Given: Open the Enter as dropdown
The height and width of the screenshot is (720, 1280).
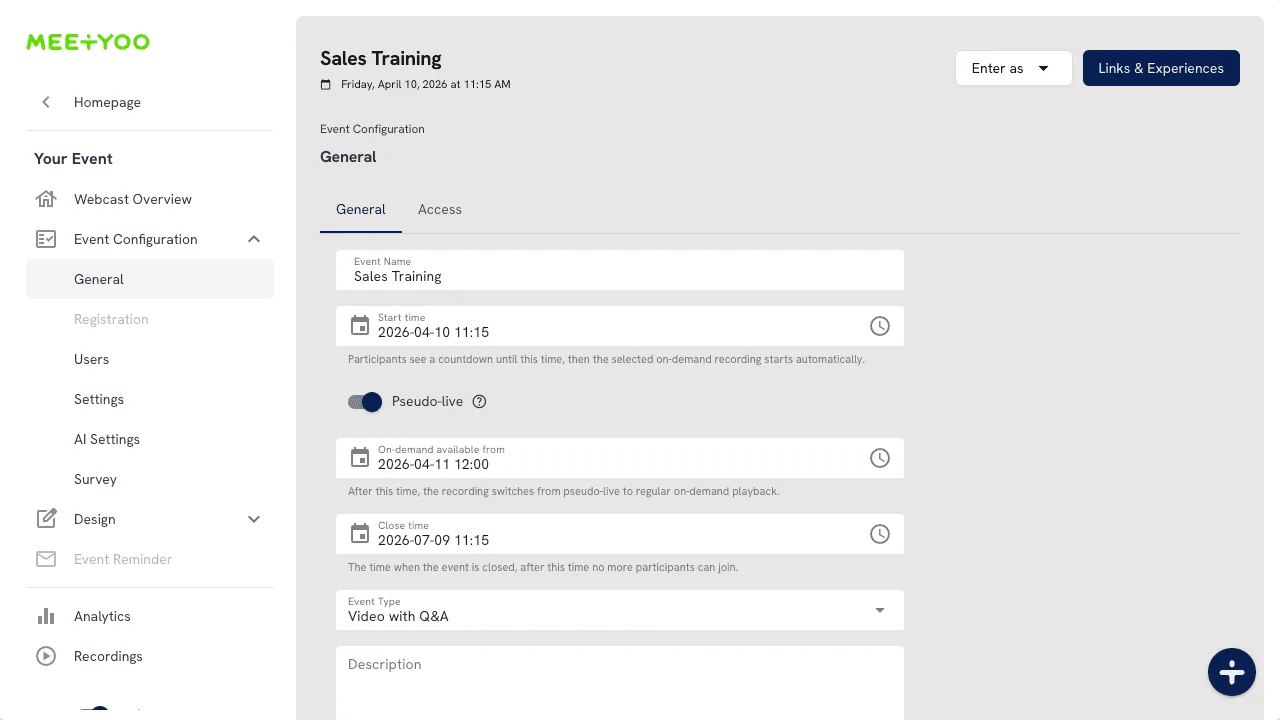Looking at the screenshot, I should (1013, 68).
